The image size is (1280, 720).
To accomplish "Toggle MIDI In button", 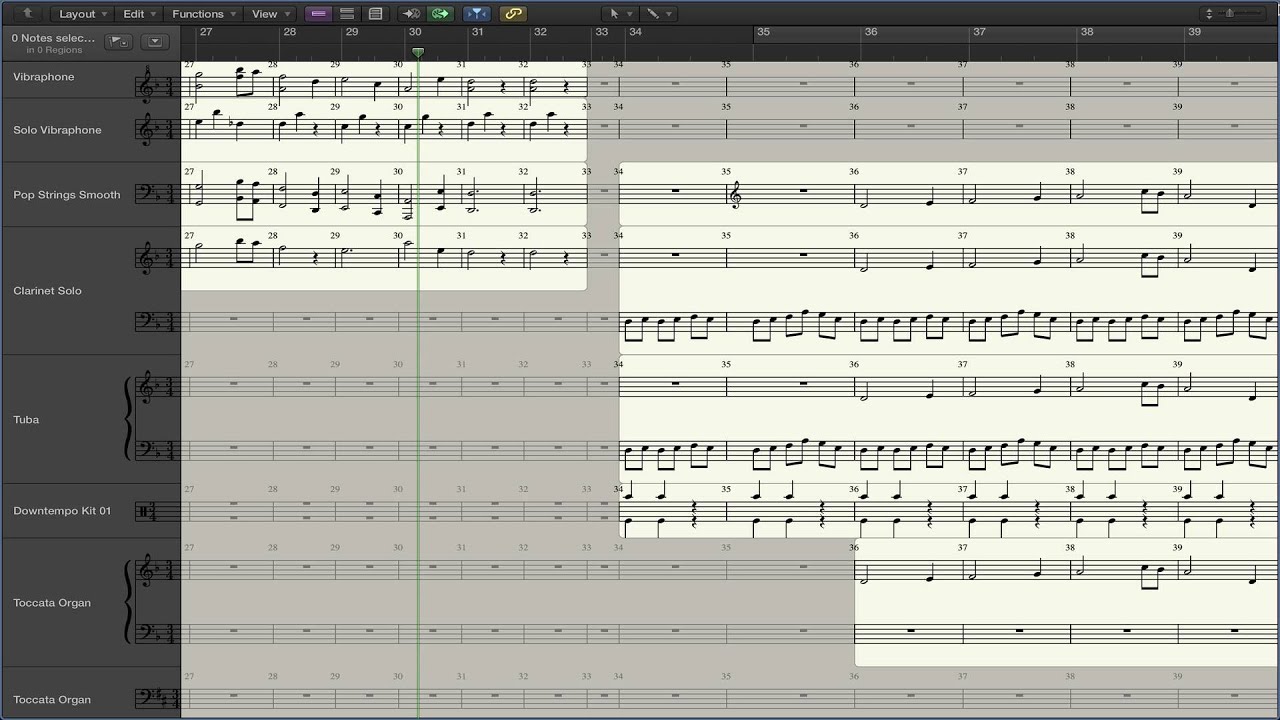I will [x=410, y=14].
